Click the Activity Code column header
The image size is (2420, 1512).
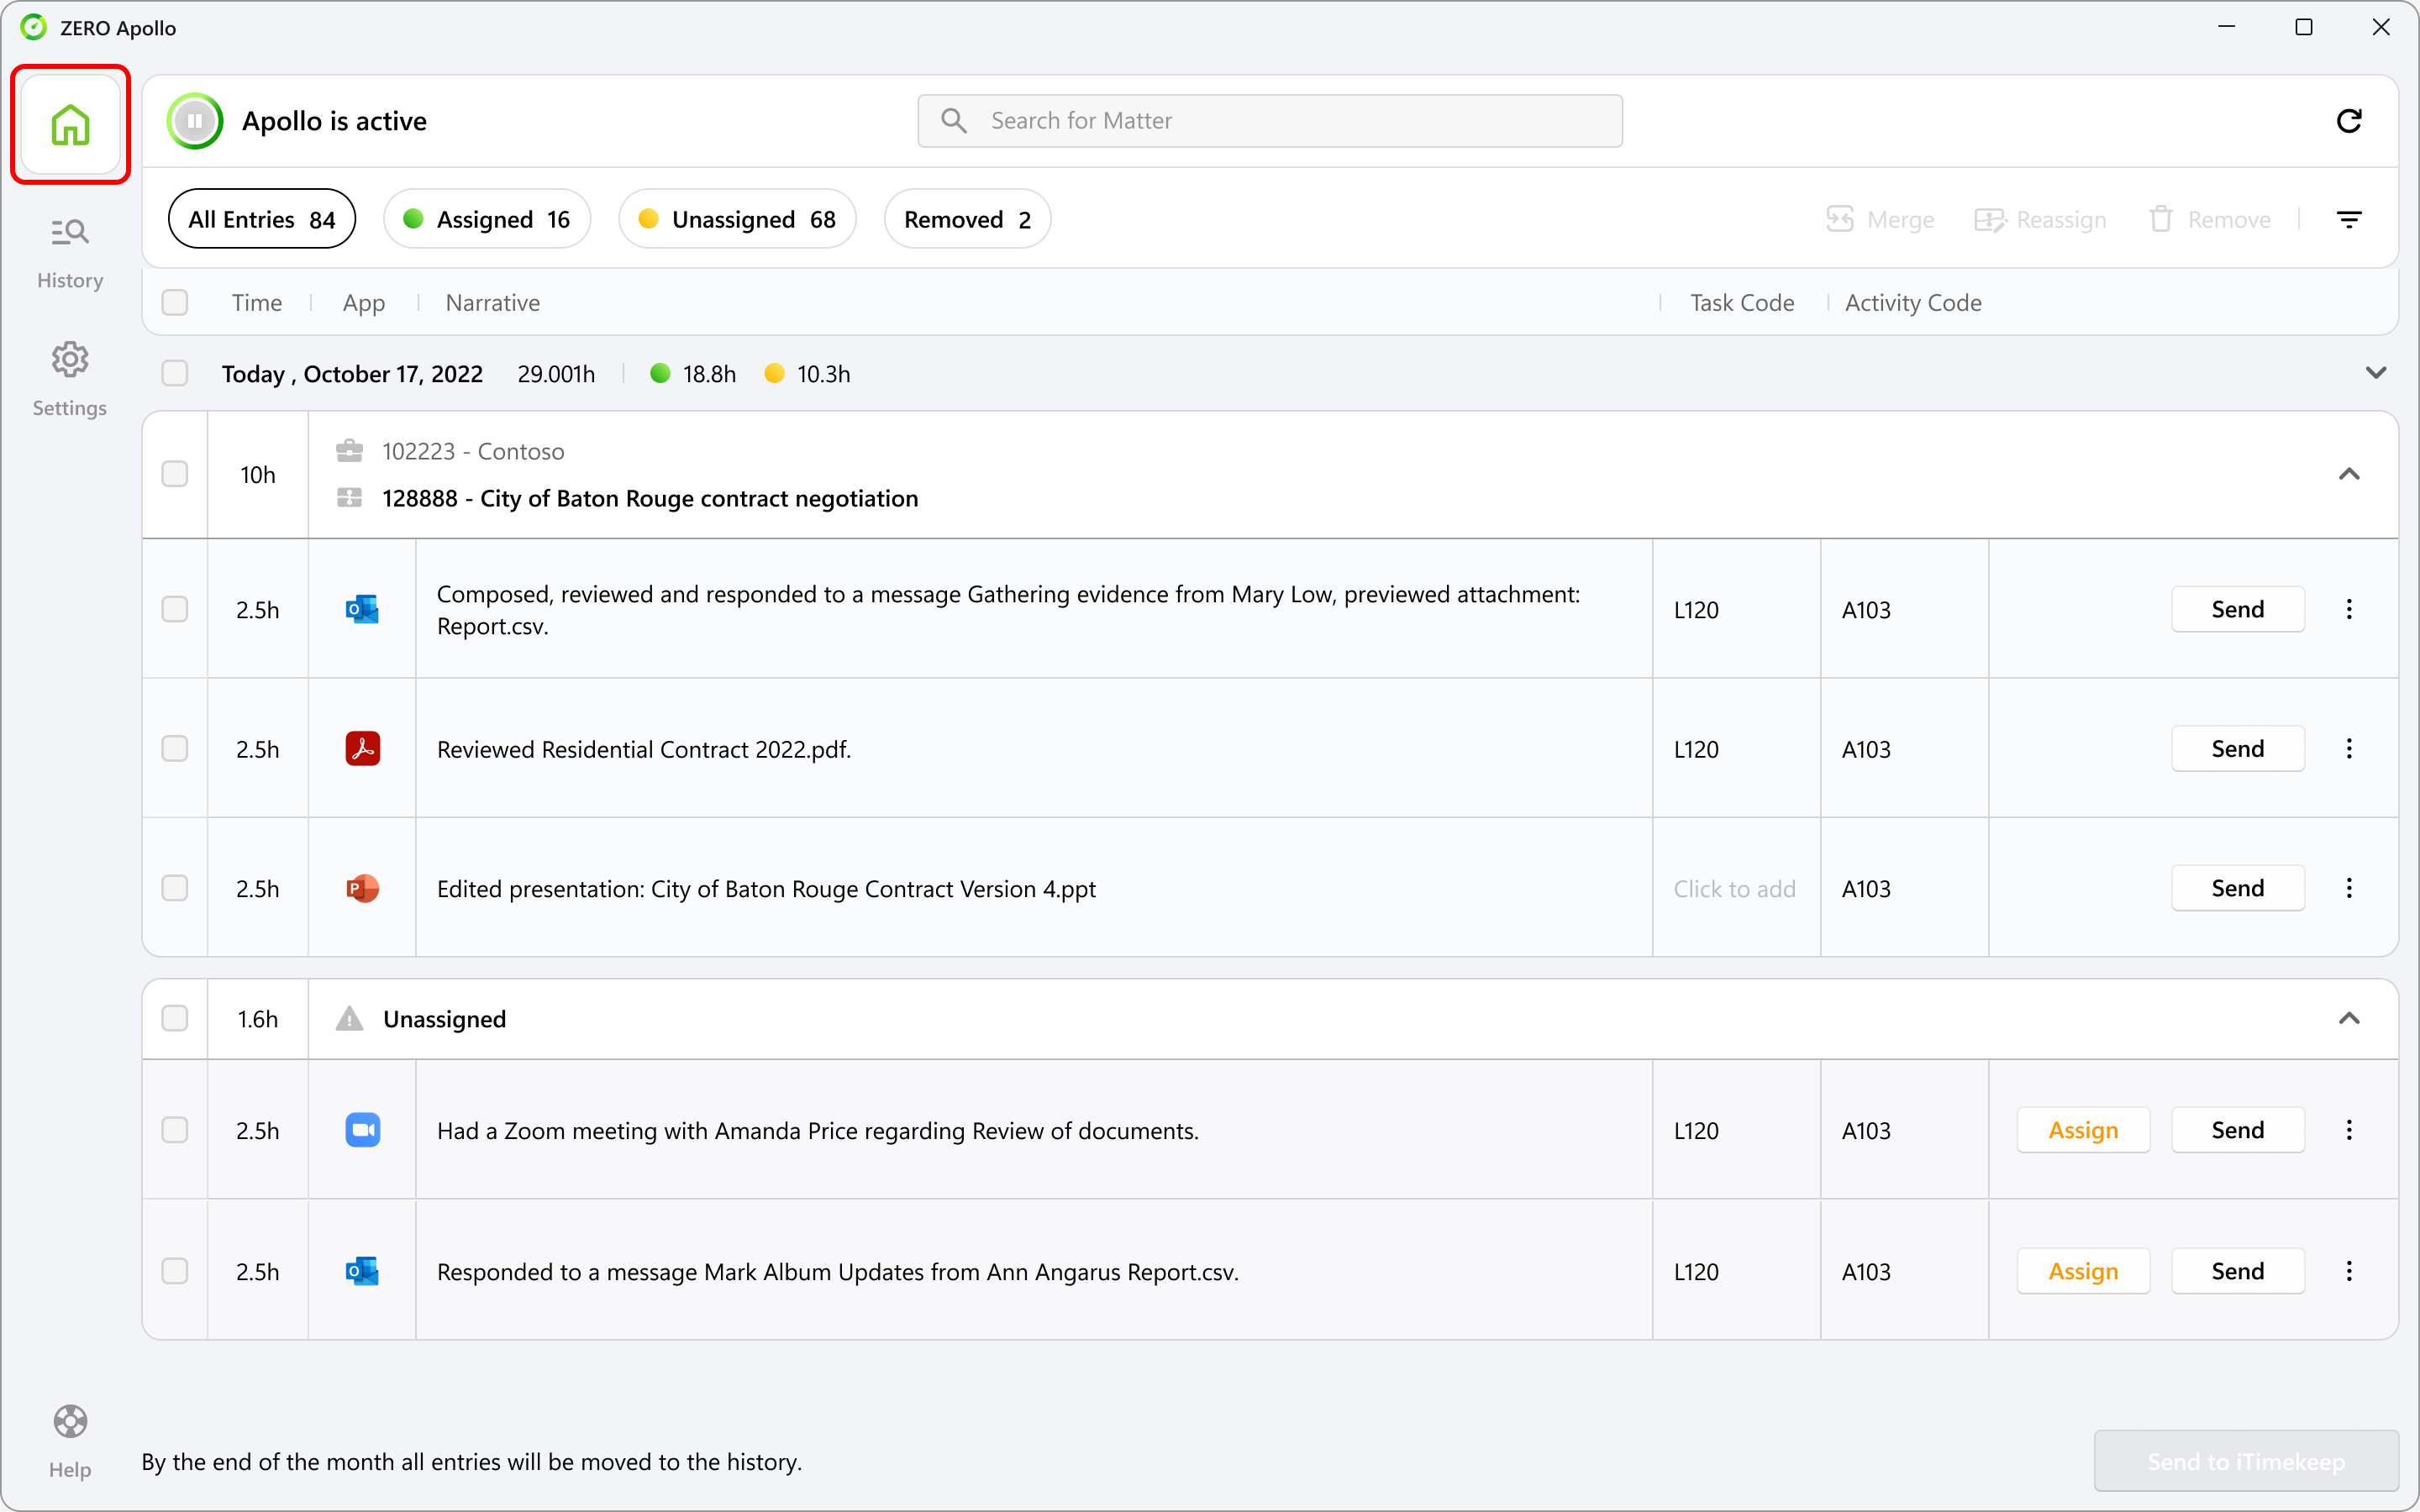point(1913,302)
